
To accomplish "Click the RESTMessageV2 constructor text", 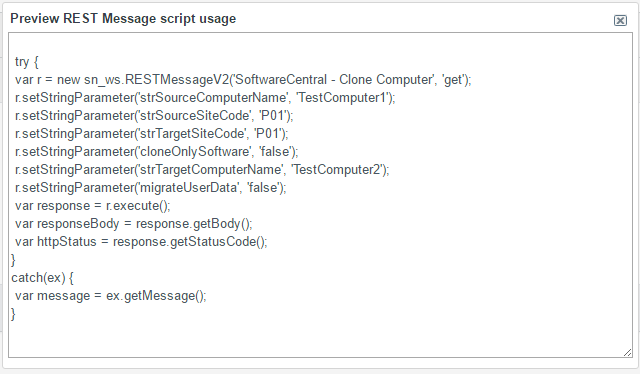I will coord(177,80).
